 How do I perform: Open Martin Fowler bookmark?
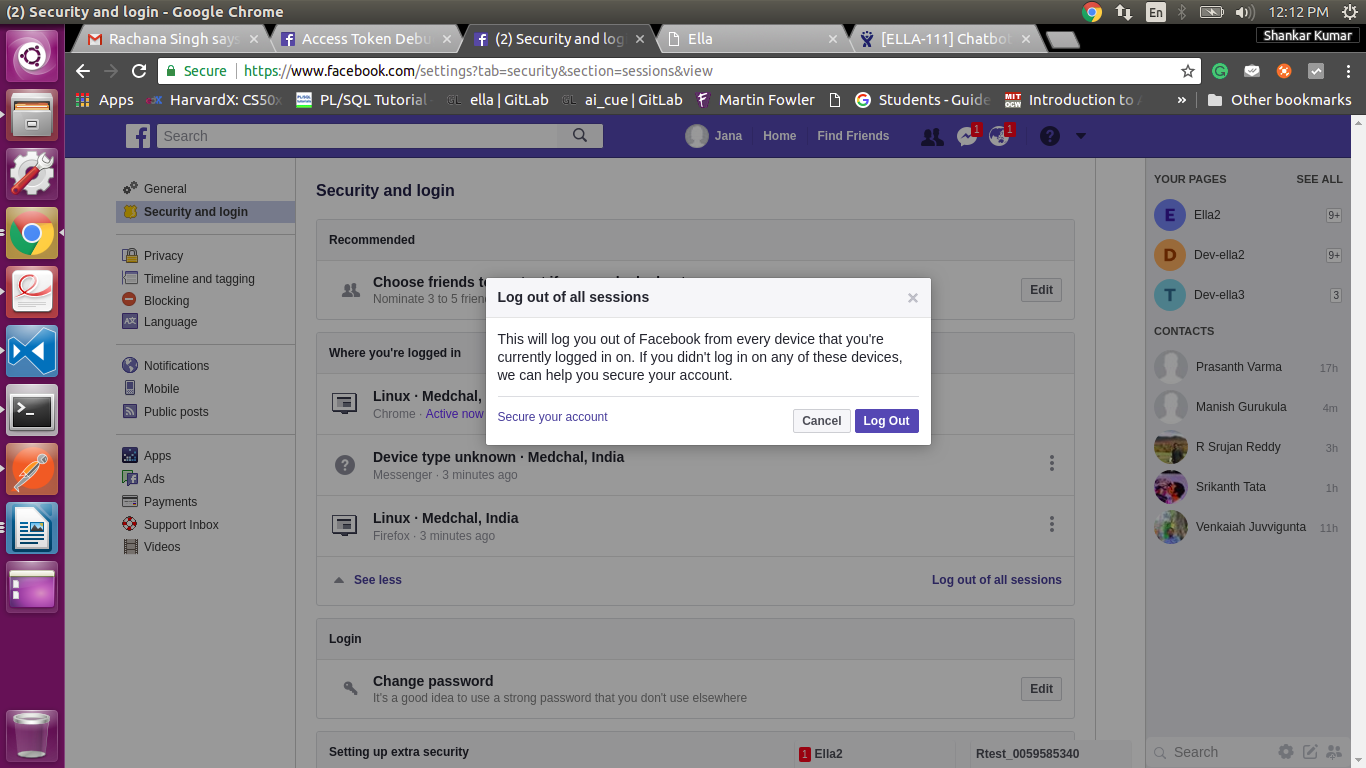pos(755,100)
